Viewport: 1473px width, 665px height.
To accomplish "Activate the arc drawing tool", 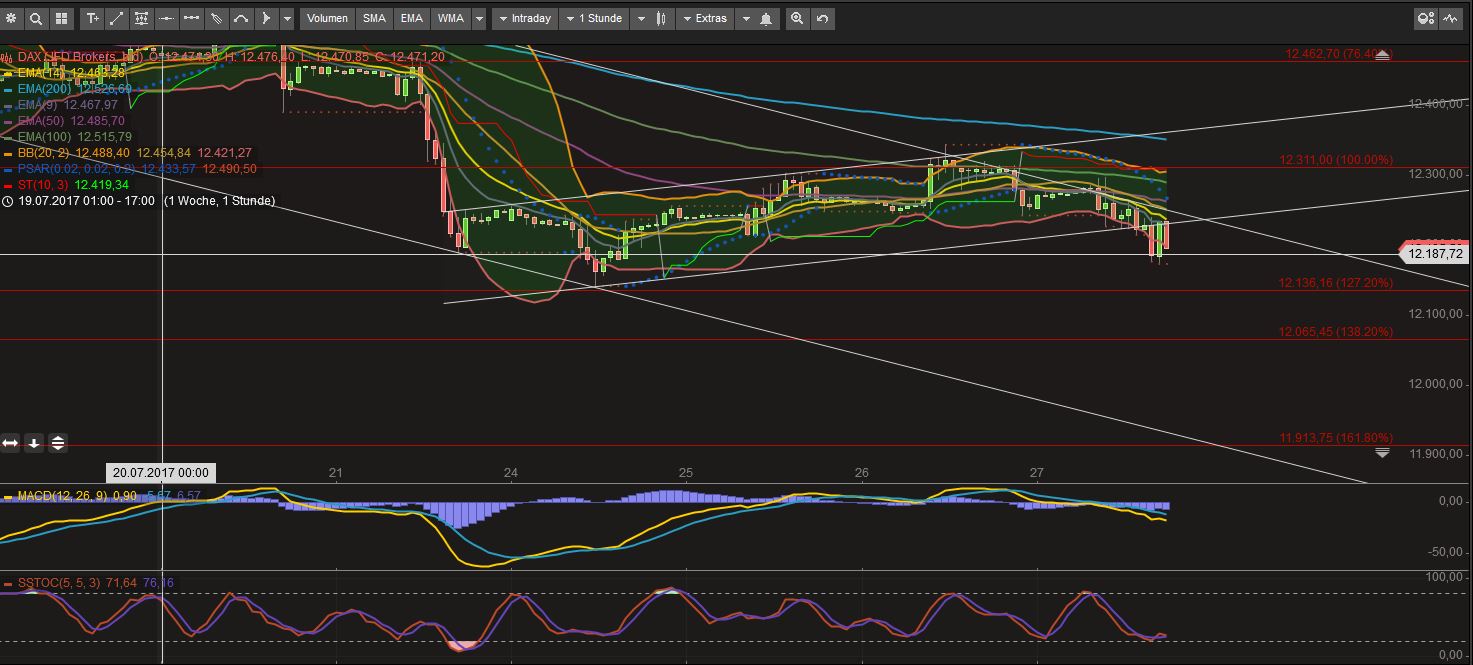I will pyautogui.click(x=241, y=18).
